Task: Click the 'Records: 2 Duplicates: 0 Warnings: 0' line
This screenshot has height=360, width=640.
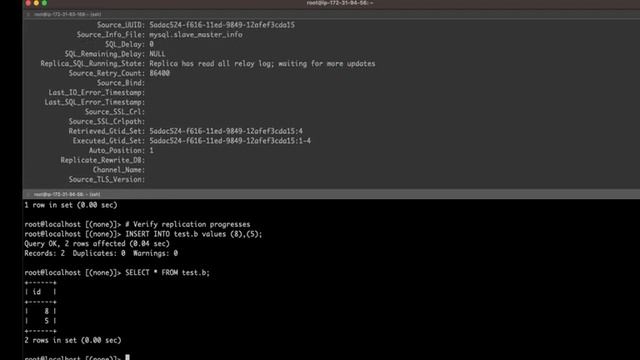Action: 101,253
